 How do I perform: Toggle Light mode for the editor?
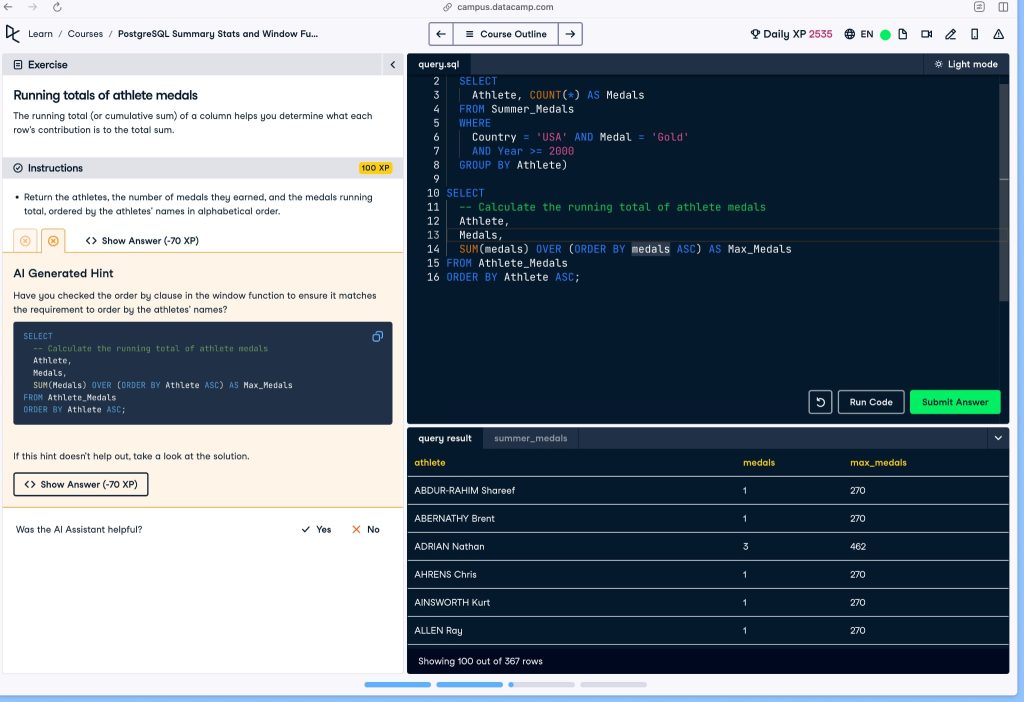click(966, 64)
